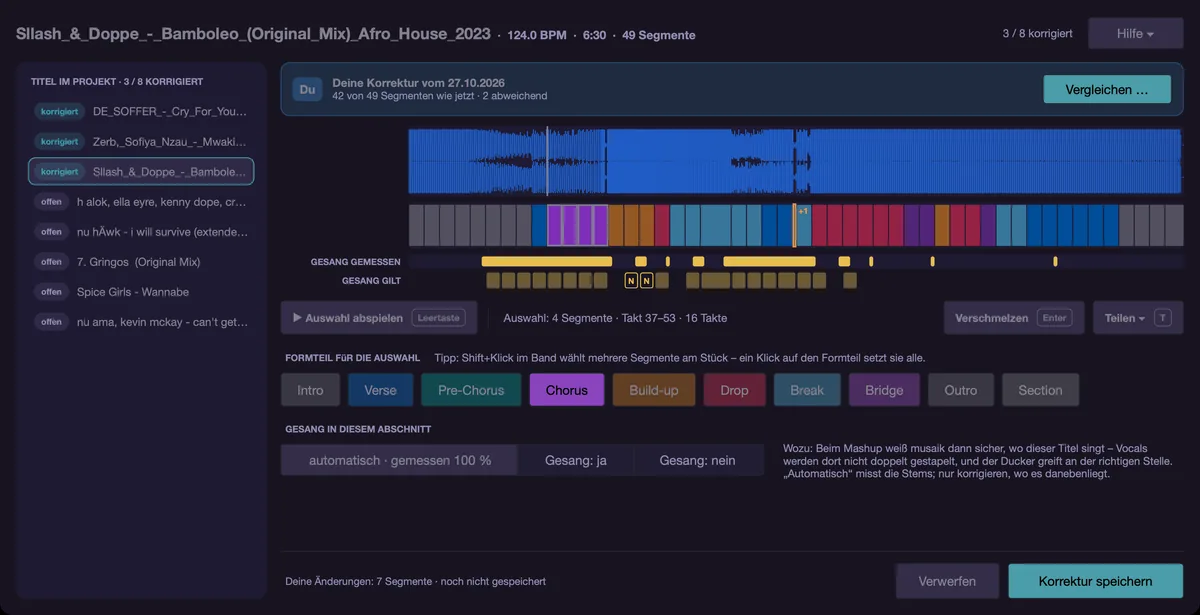Select the Zerb,_Sofiya_Nzau_-_Mwaki… track

point(141,142)
